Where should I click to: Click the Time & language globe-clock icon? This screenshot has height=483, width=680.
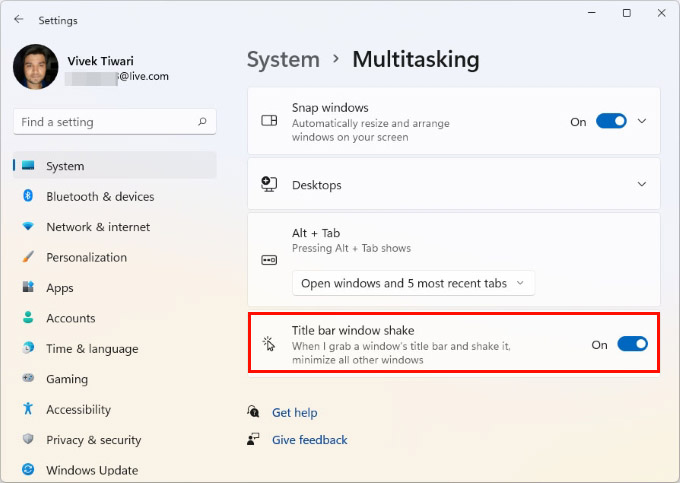pos(28,348)
